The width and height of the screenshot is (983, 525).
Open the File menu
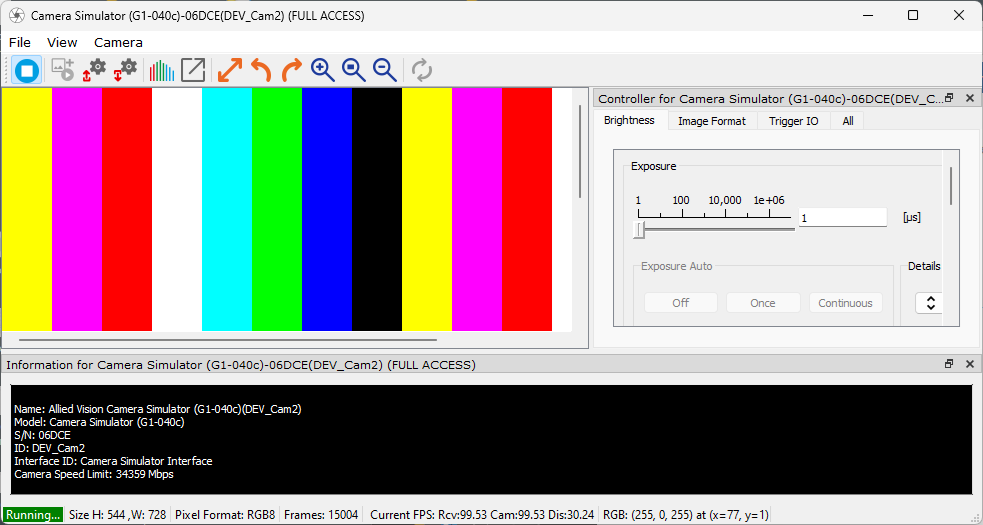tap(20, 42)
